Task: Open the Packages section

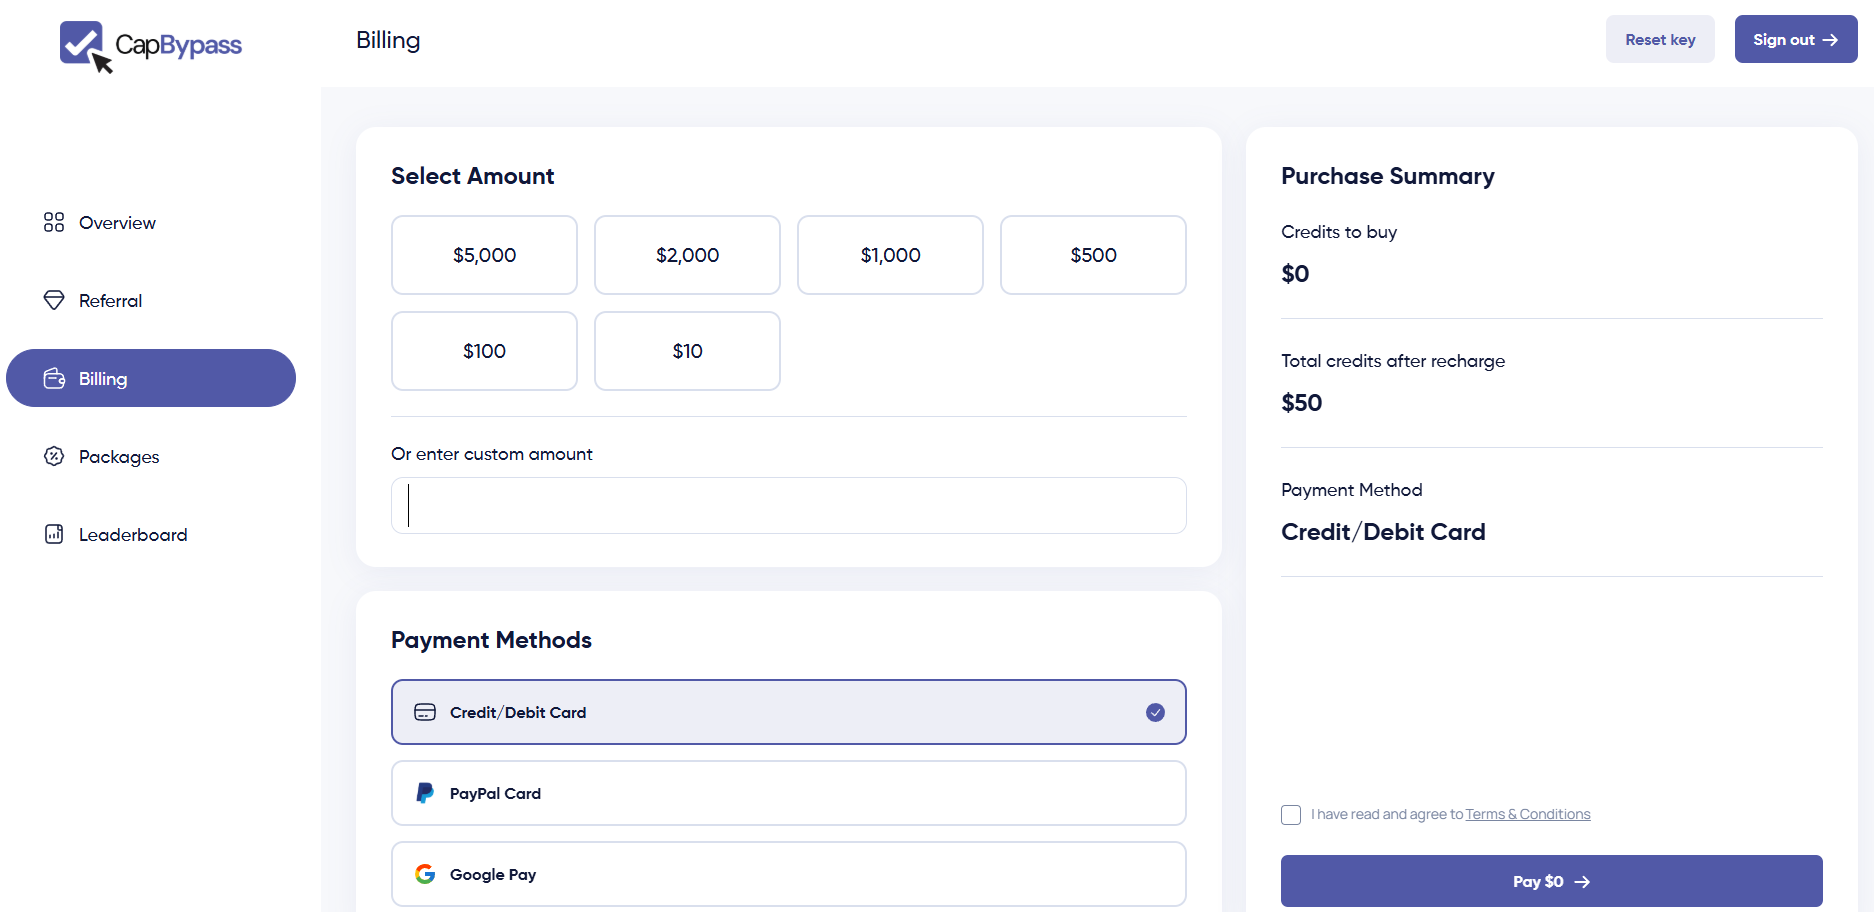Action: [151, 456]
